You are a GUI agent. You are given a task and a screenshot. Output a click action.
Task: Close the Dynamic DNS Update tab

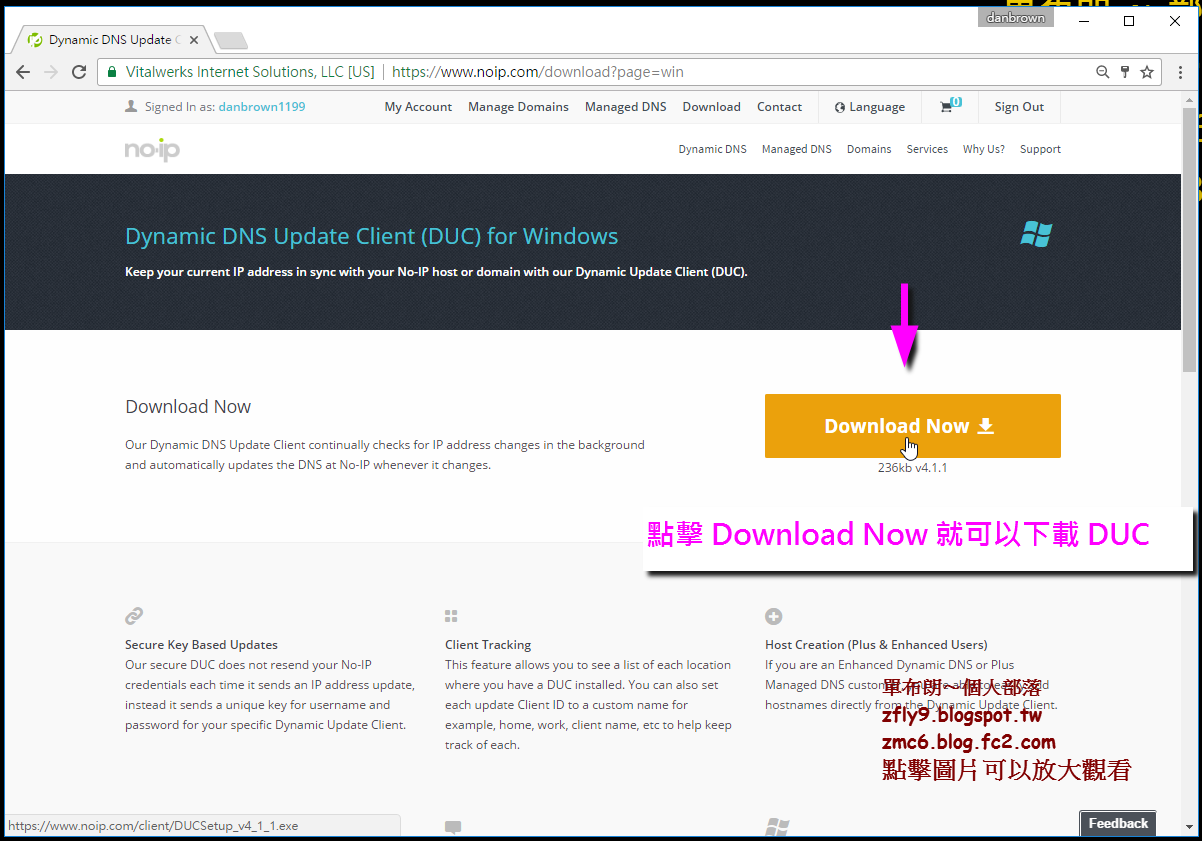pos(194,41)
